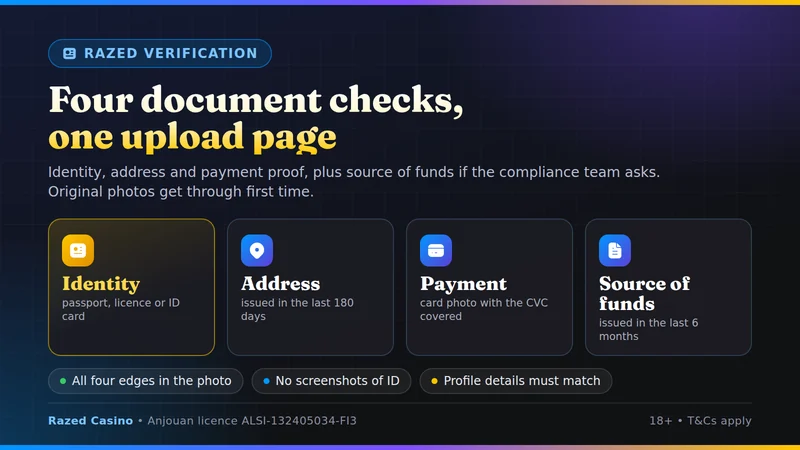This screenshot has width=800, height=450.
Task: Click the 'Profile details must match' chip
Action: [x=516, y=381]
